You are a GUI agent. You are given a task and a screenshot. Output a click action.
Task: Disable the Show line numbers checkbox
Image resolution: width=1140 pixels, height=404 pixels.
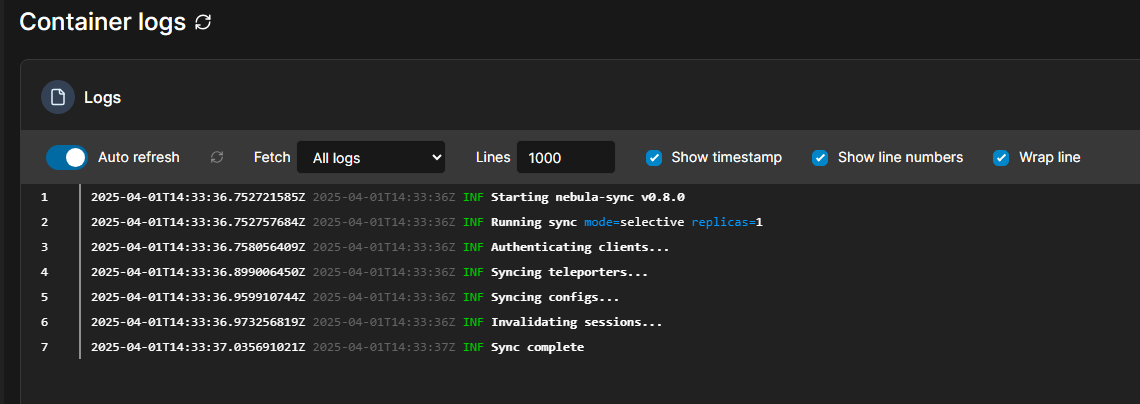[x=820, y=157]
